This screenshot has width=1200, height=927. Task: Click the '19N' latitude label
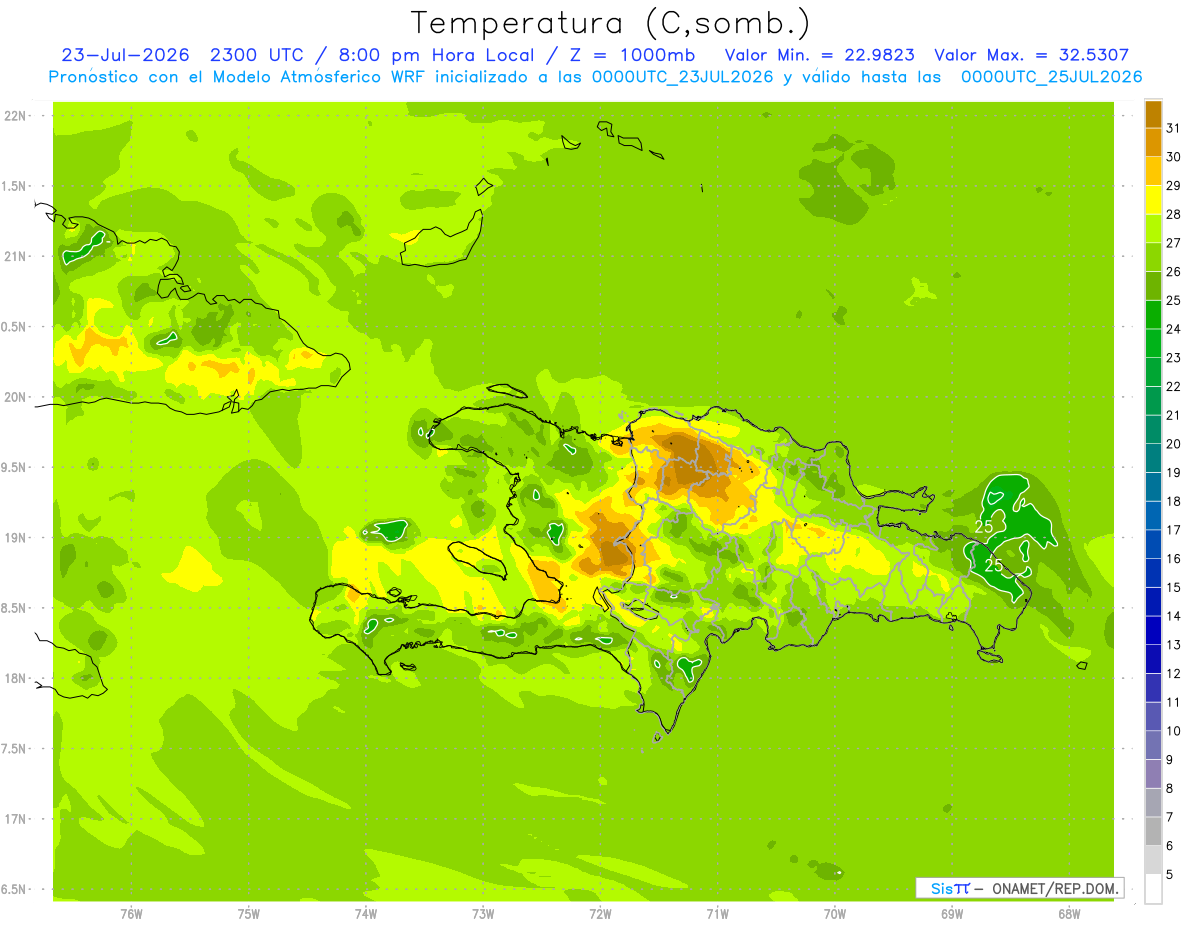click(x=15, y=537)
